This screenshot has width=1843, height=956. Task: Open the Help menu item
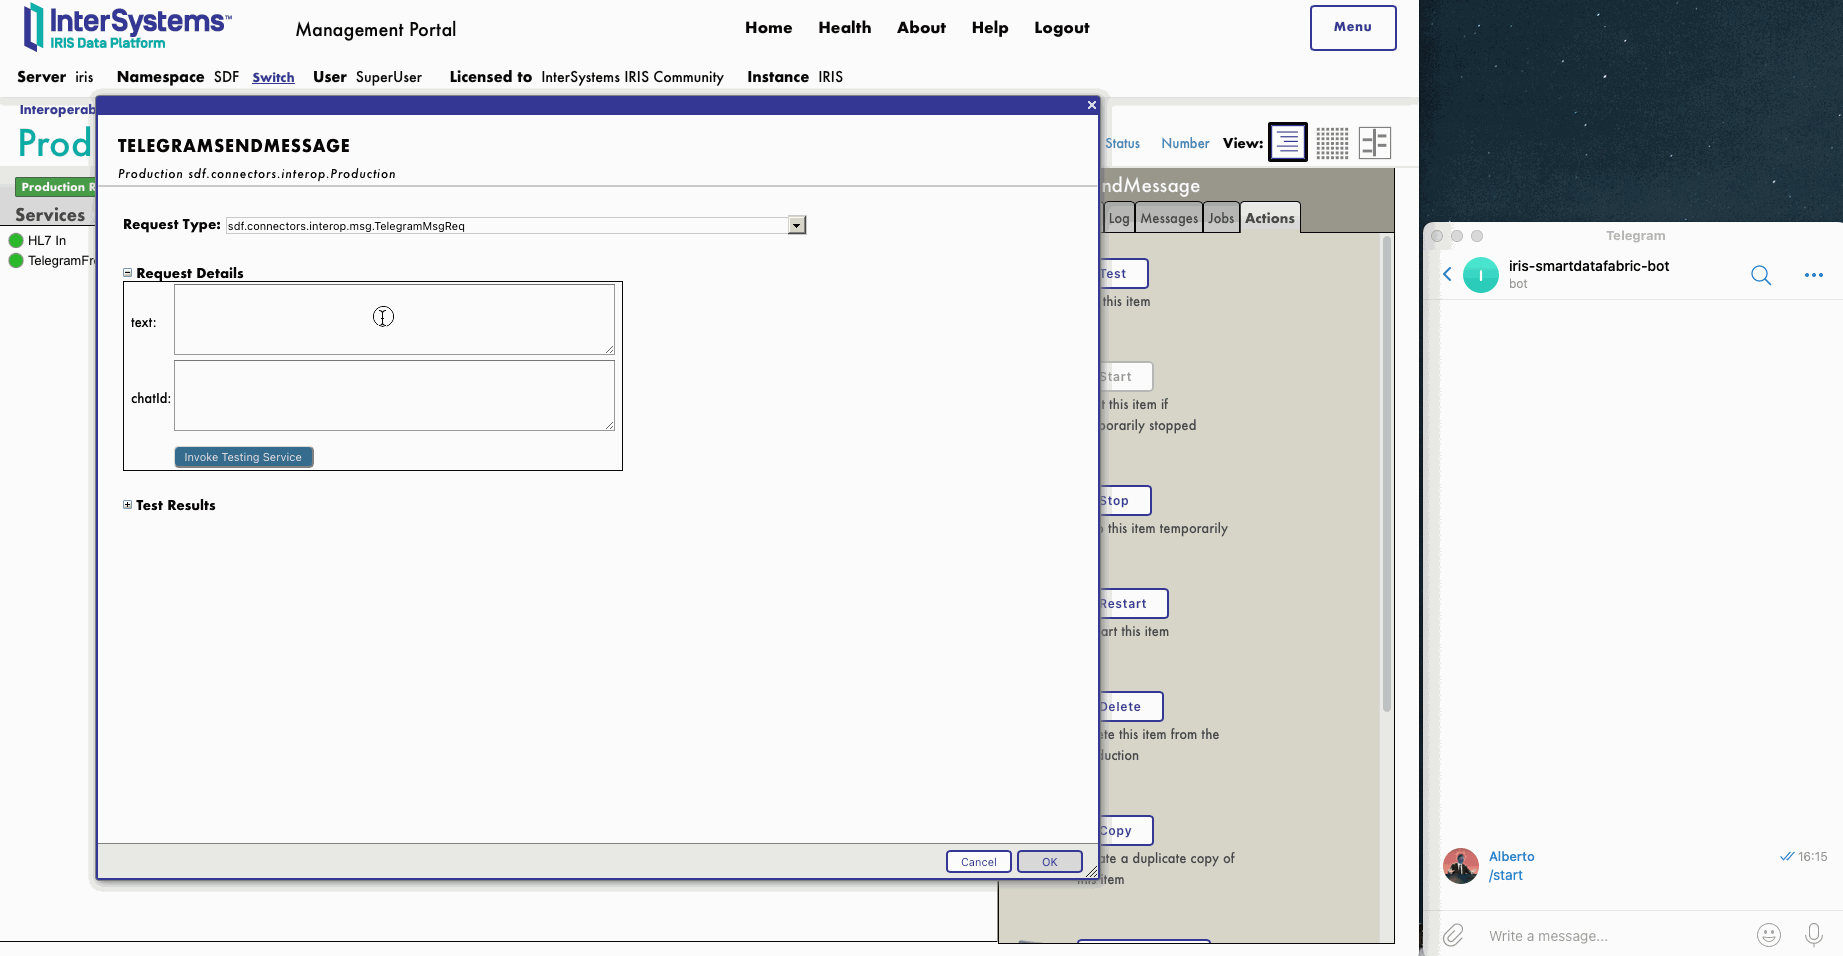coord(990,28)
